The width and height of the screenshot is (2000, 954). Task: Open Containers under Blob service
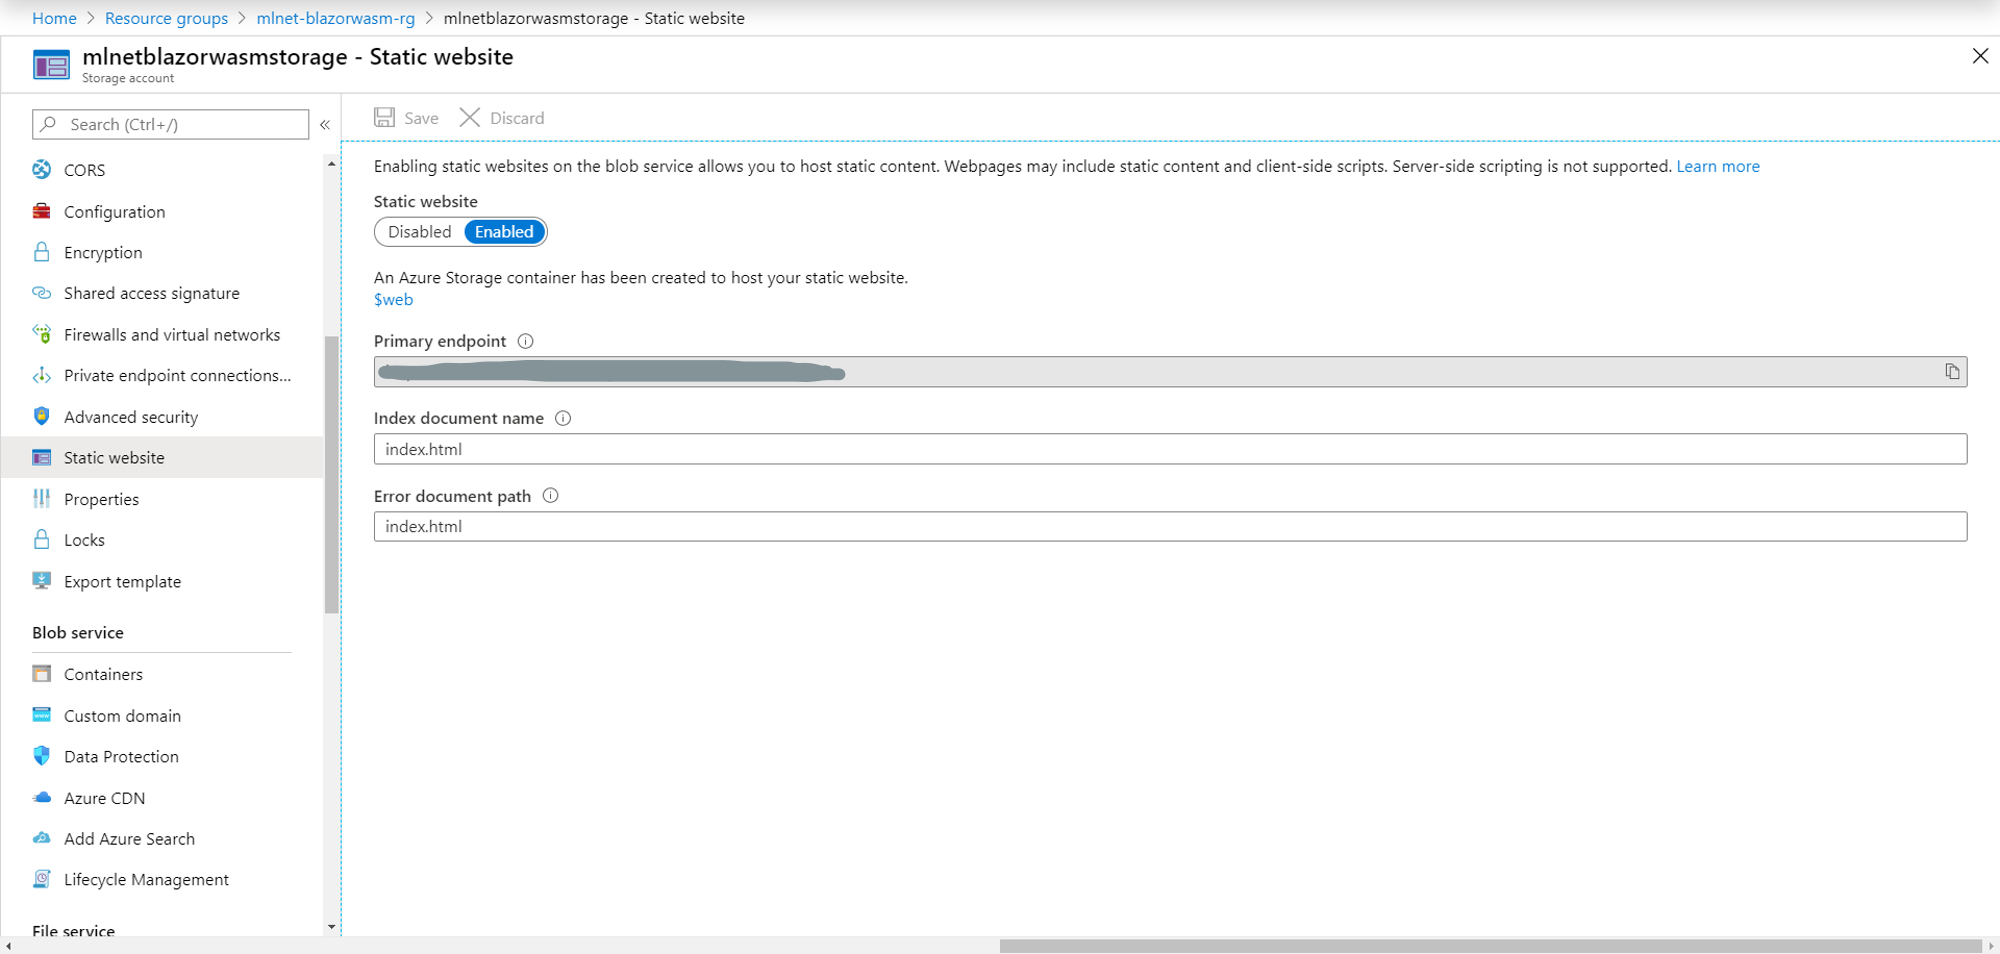click(x=103, y=674)
